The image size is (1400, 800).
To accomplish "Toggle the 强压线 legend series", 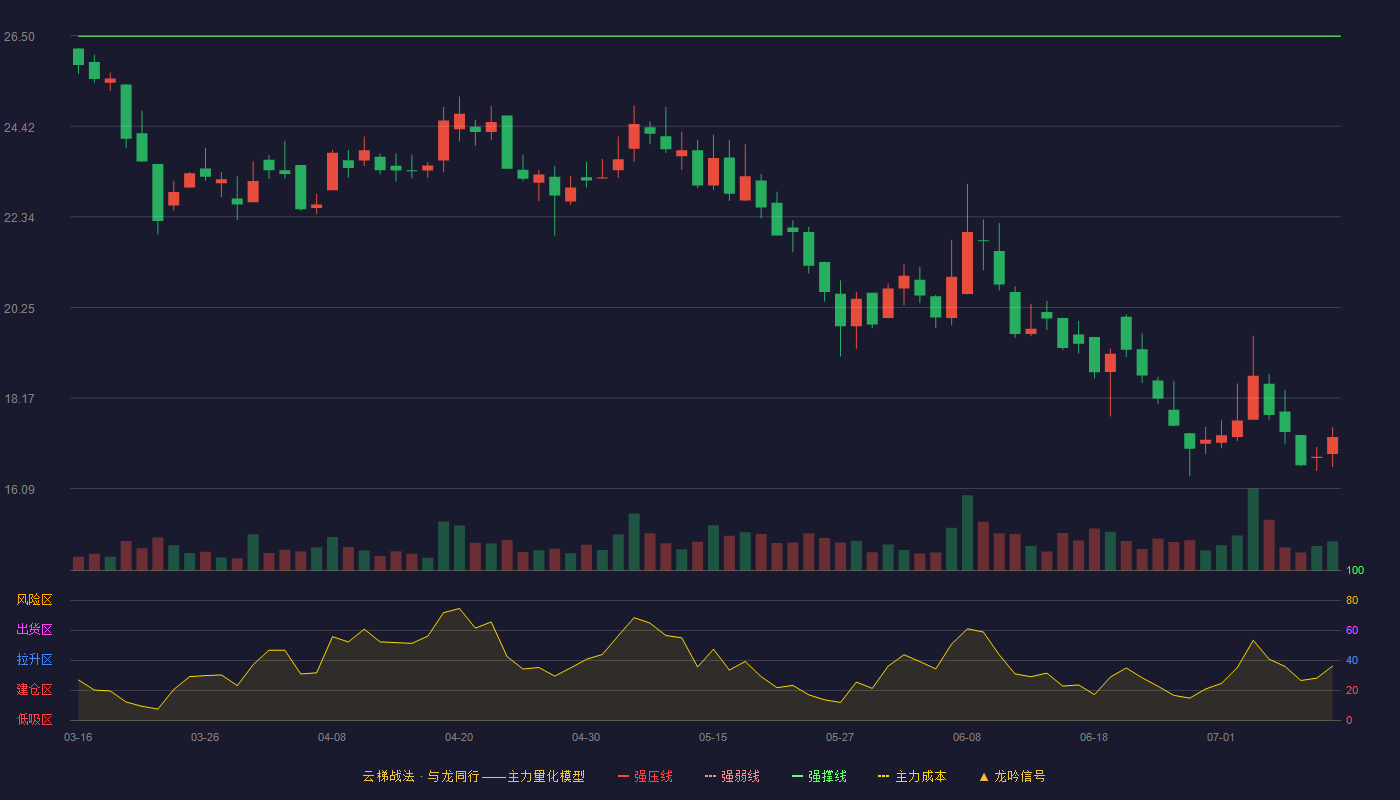I will point(645,776).
